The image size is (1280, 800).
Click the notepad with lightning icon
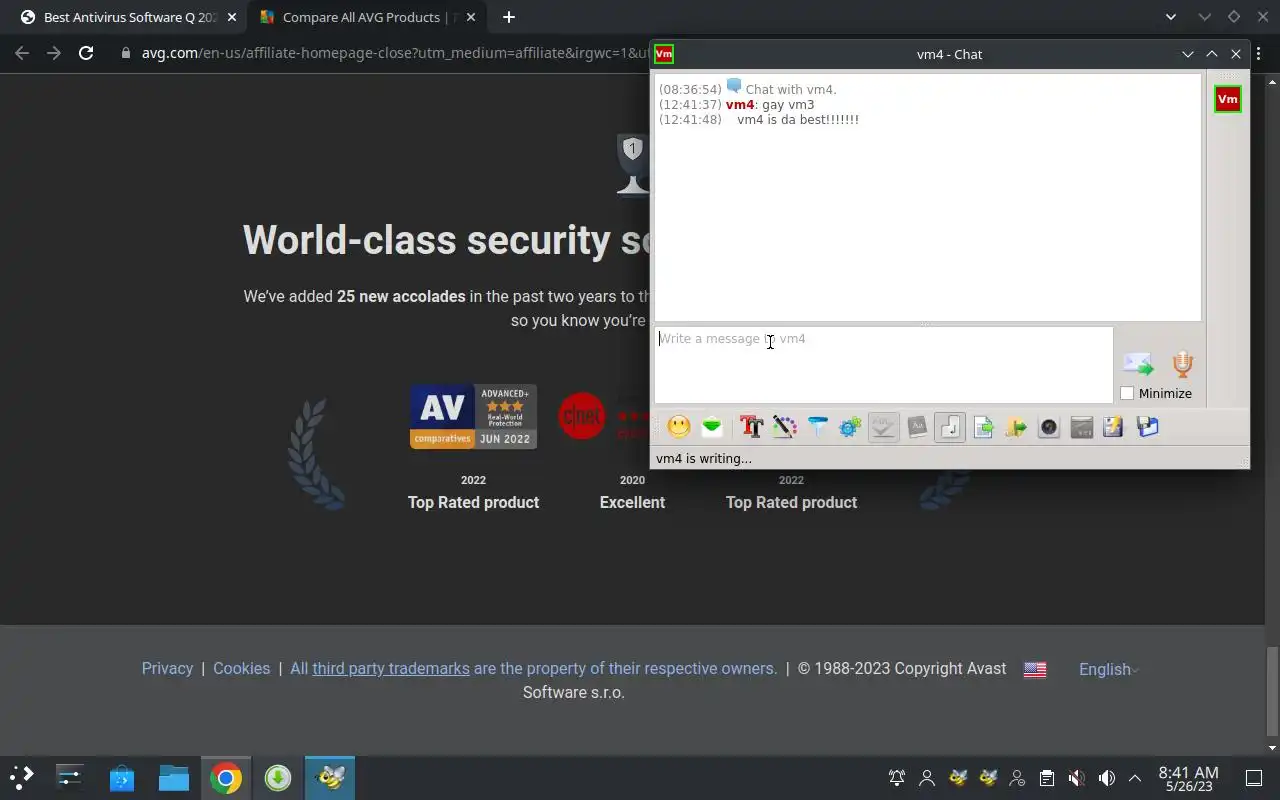pyautogui.click(x=1113, y=427)
